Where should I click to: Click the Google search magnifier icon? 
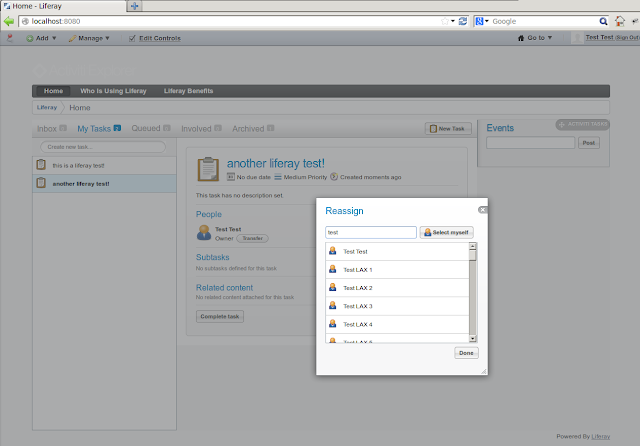[603, 21]
